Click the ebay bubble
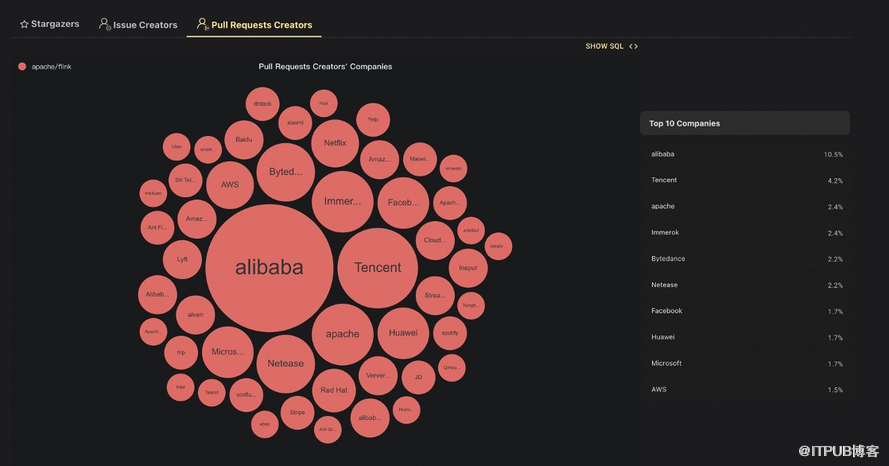The width and height of the screenshot is (889, 466). (x=265, y=424)
